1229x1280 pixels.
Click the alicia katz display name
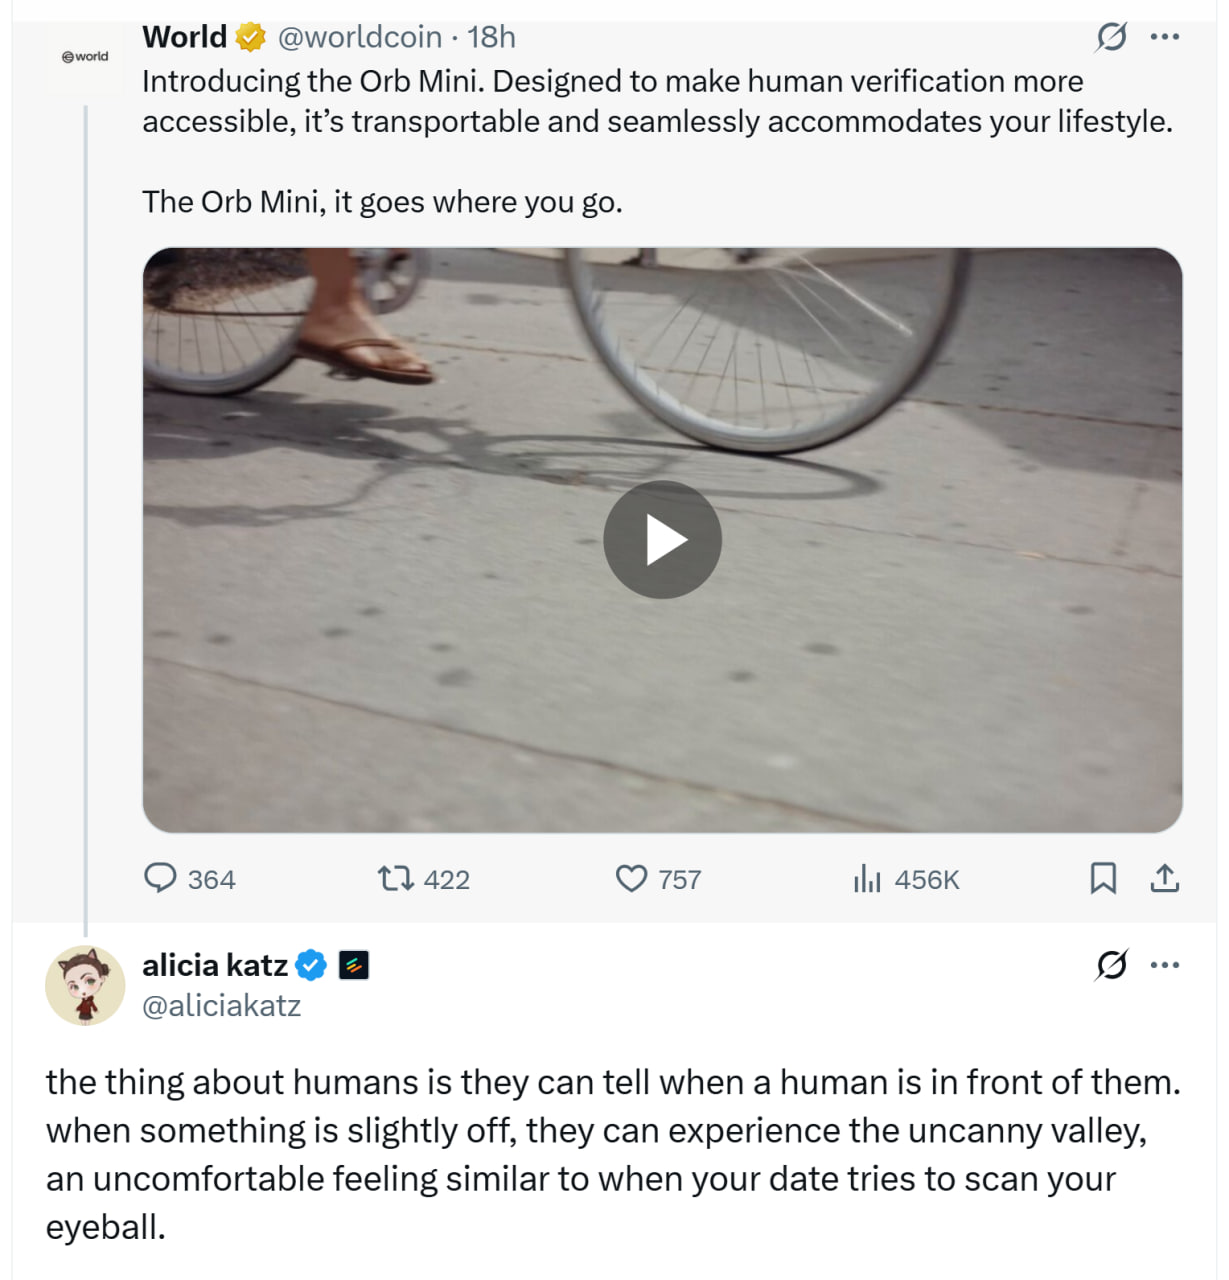[215, 965]
